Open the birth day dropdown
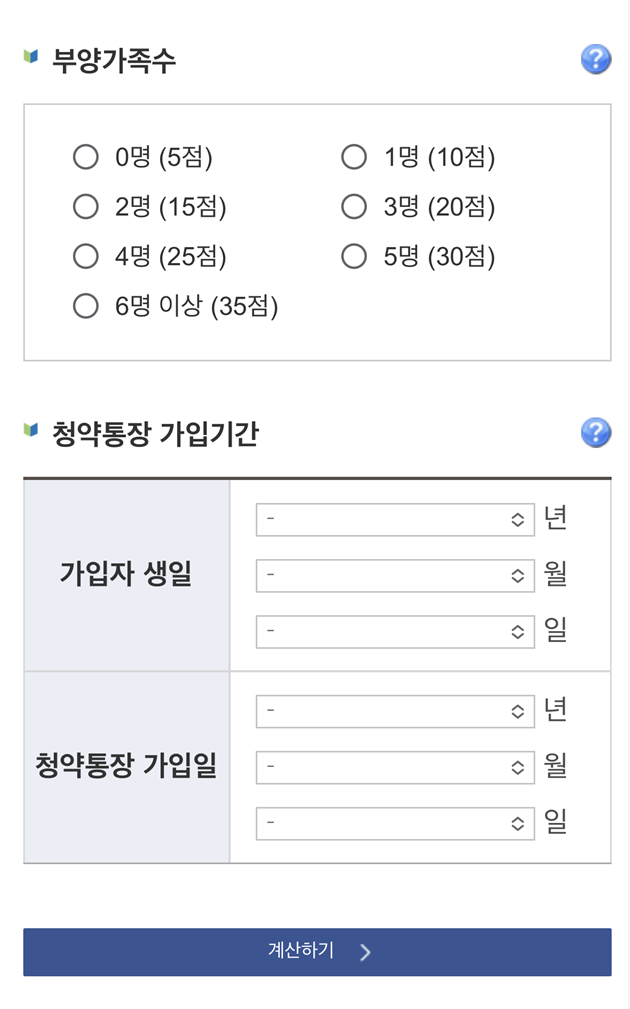The image size is (630, 1009). [395, 631]
